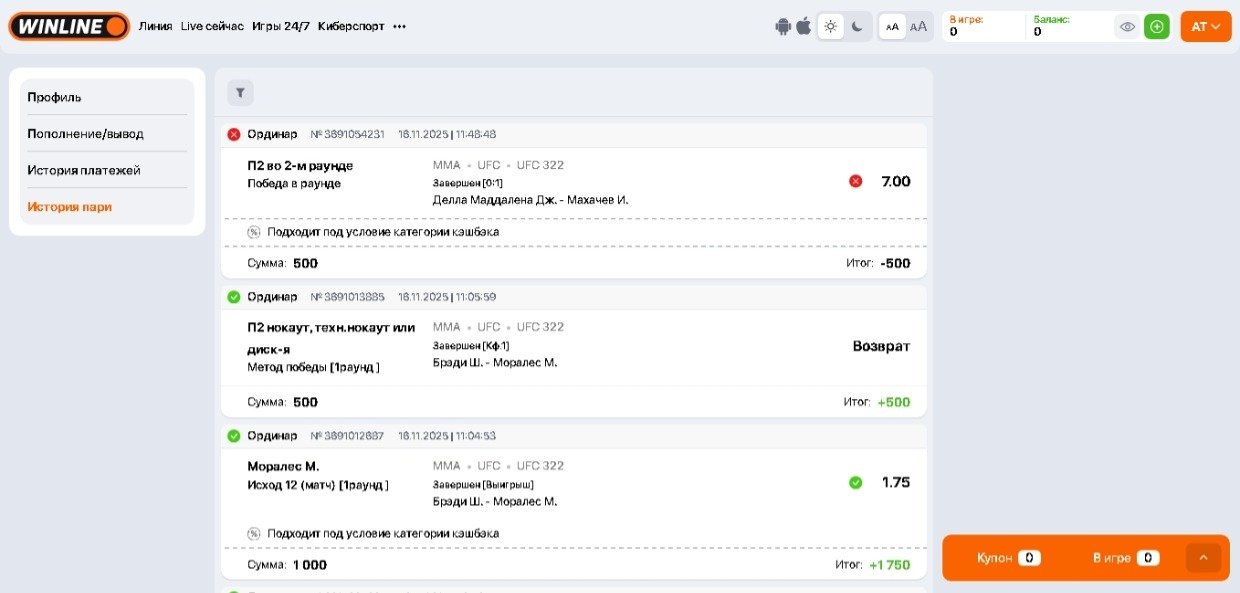Switch to dark theme moon toggle
This screenshot has height=593, width=1240.
tap(857, 27)
